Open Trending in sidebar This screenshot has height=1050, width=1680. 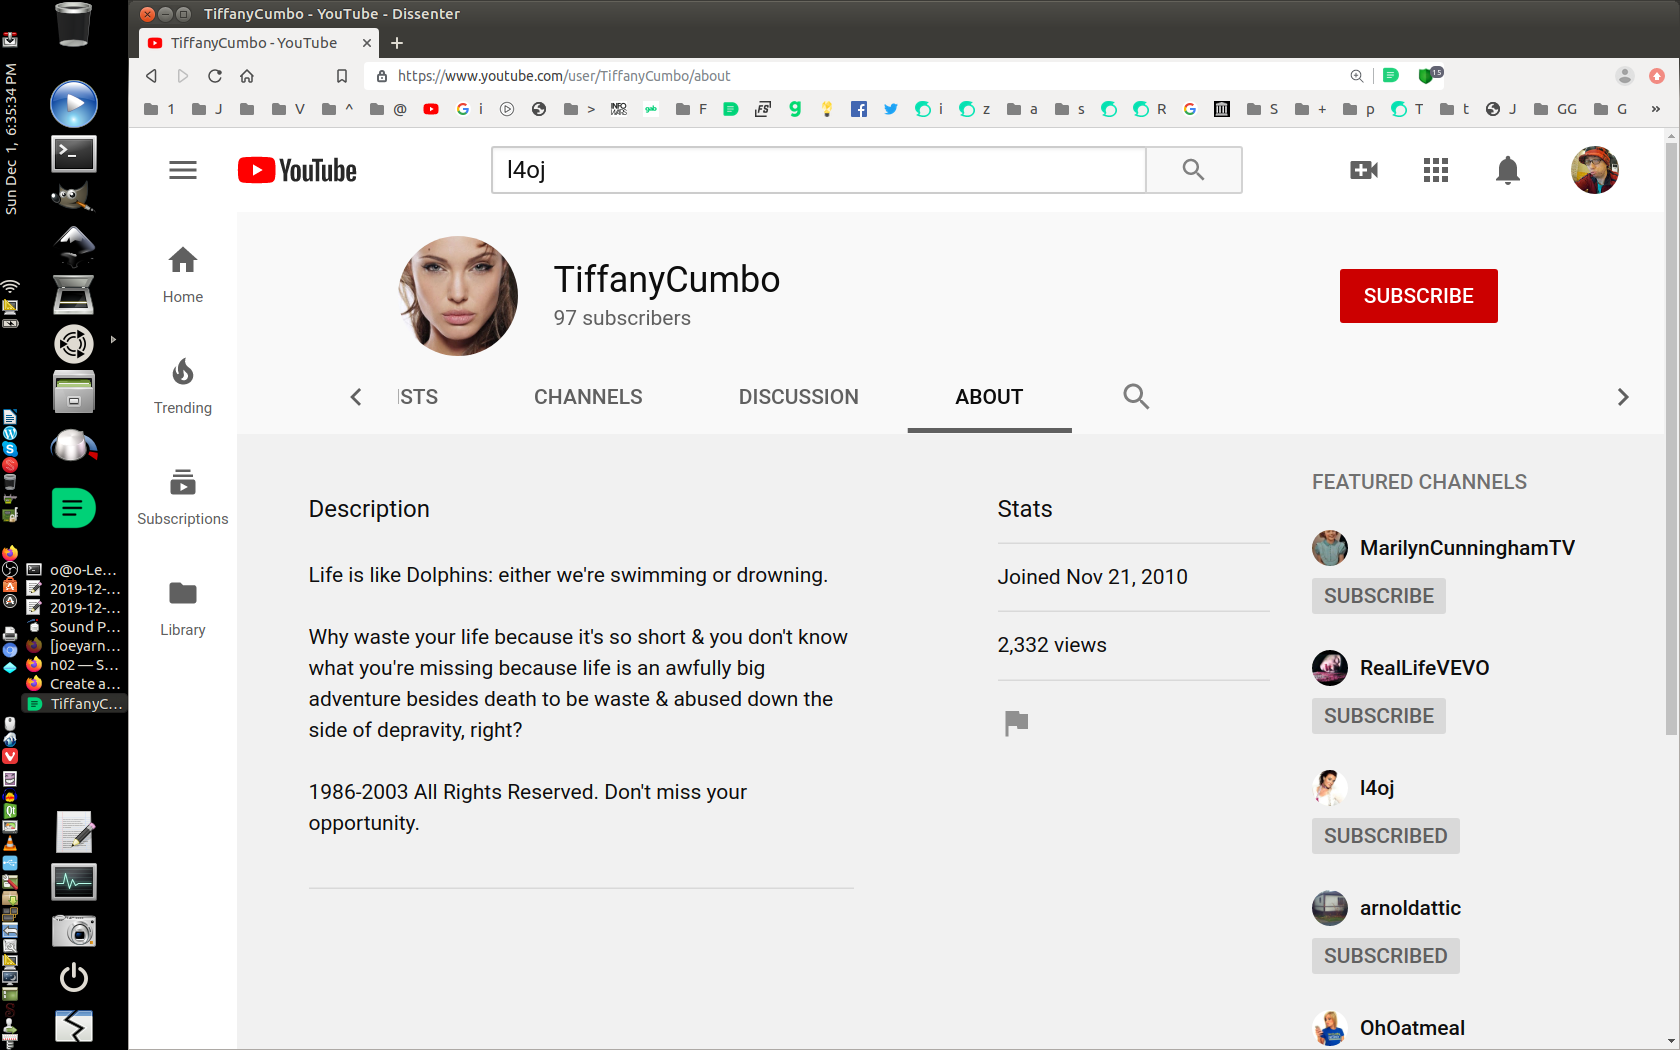coord(183,386)
